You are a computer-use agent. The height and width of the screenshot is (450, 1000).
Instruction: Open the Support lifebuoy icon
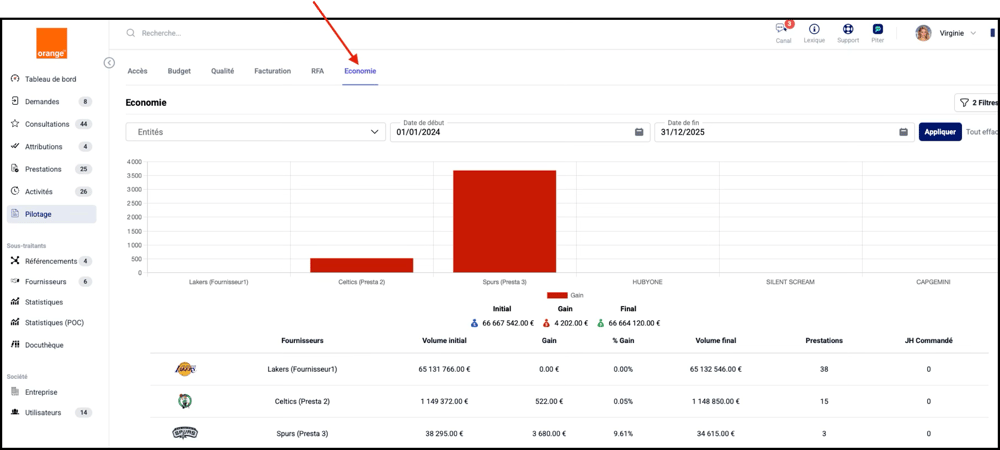848,29
